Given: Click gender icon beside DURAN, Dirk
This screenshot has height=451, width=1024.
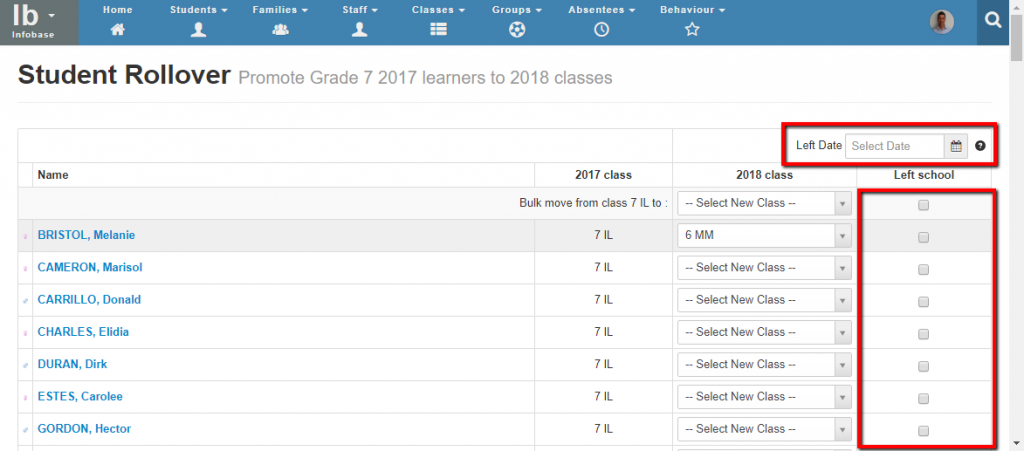Looking at the screenshot, I should (25, 365).
